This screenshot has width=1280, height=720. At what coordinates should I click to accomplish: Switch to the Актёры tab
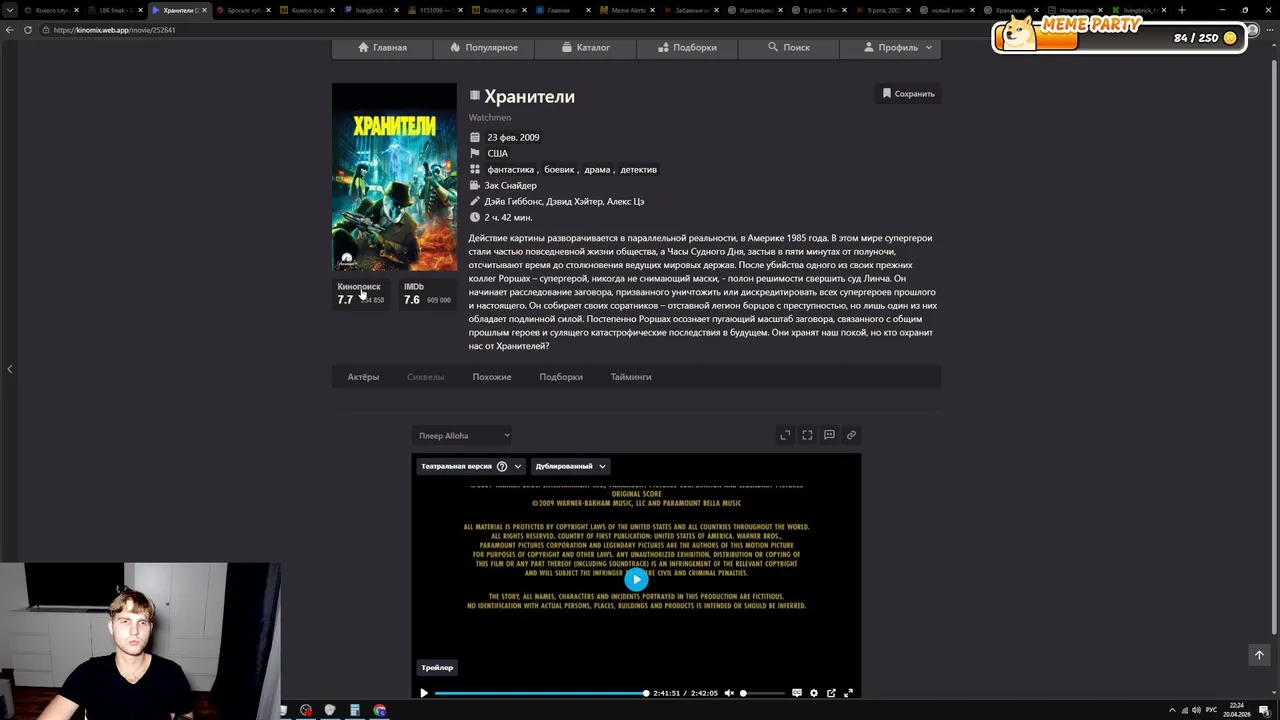[x=363, y=377]
